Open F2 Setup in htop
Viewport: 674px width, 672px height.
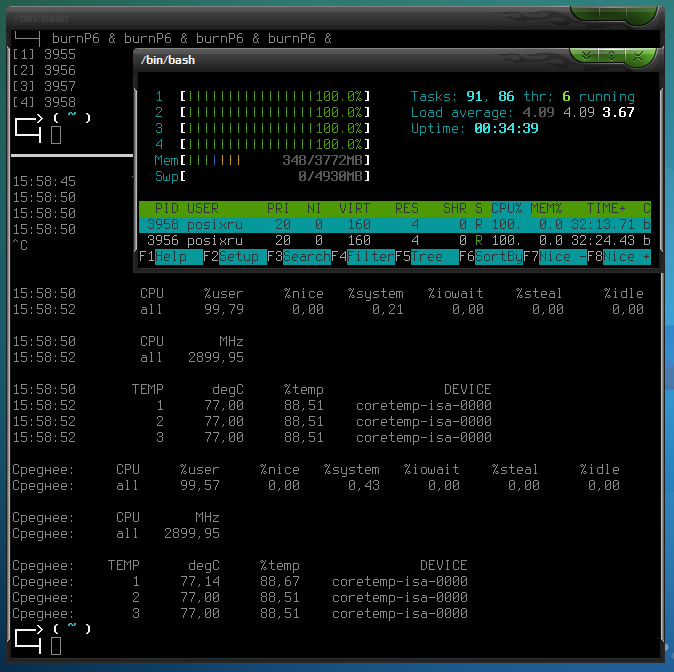[x=235, y=257]
